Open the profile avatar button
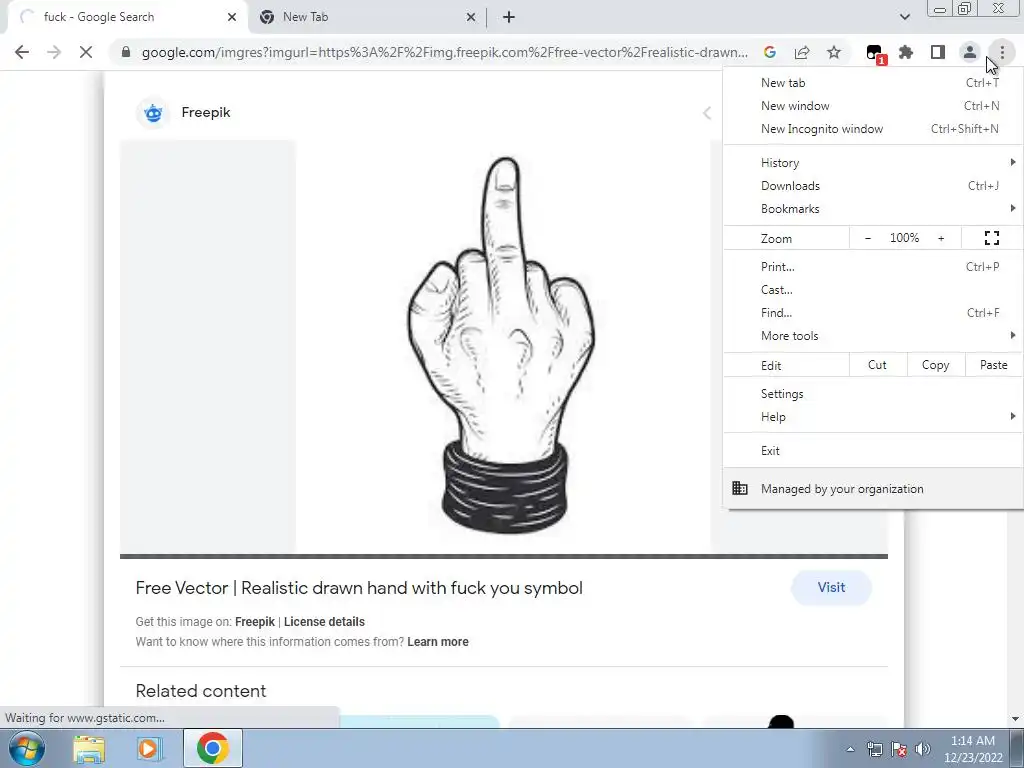 (x=970, y=52)
